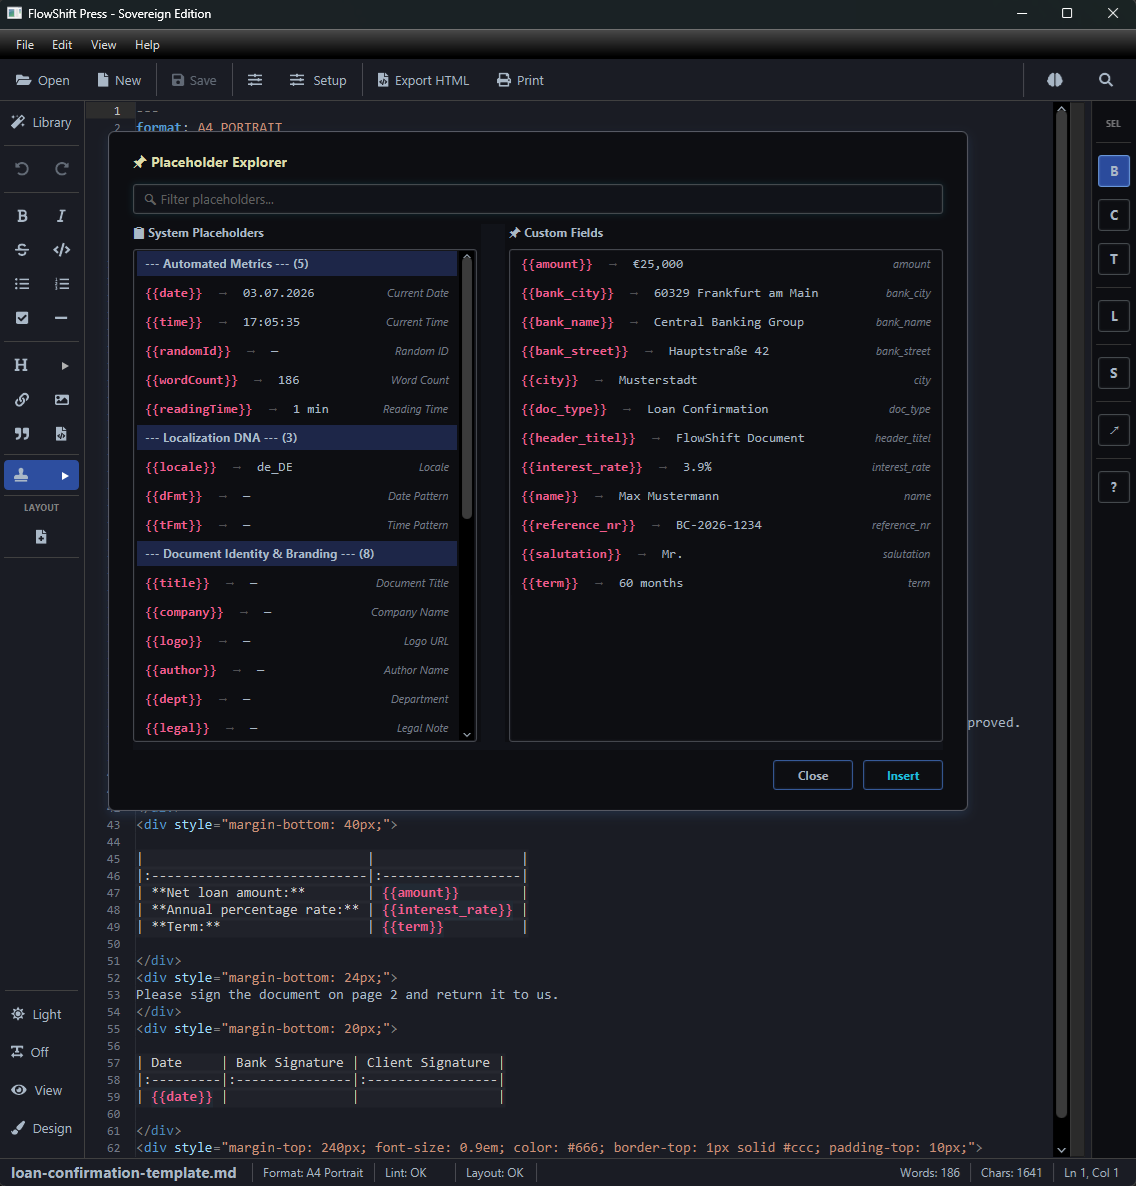Click the C button in right panel
1136x1186 pixels.
click(1113, 215)
